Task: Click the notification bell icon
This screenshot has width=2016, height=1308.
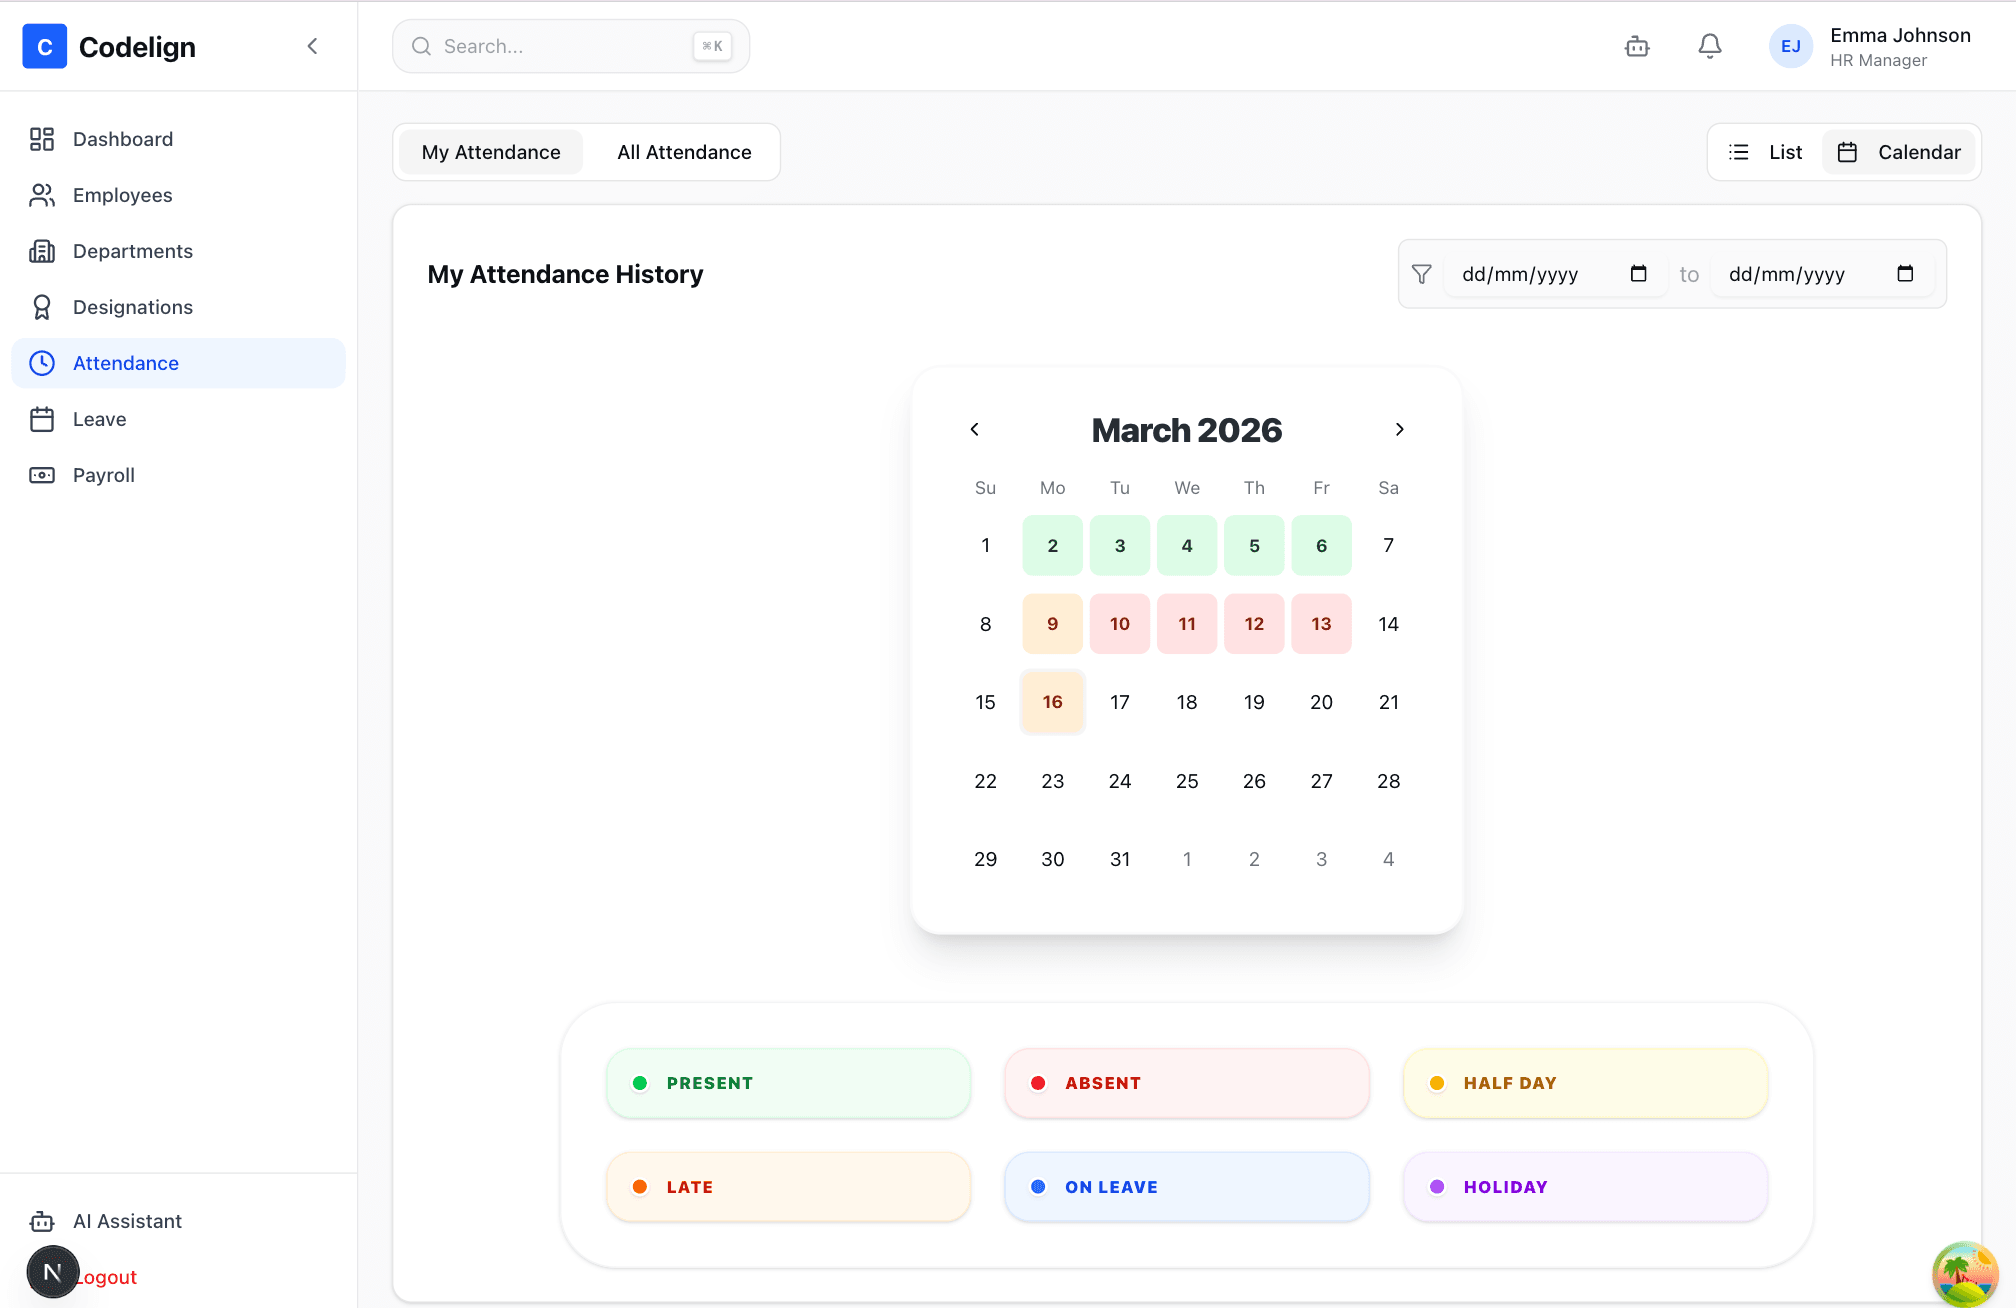Action: 1710,46
